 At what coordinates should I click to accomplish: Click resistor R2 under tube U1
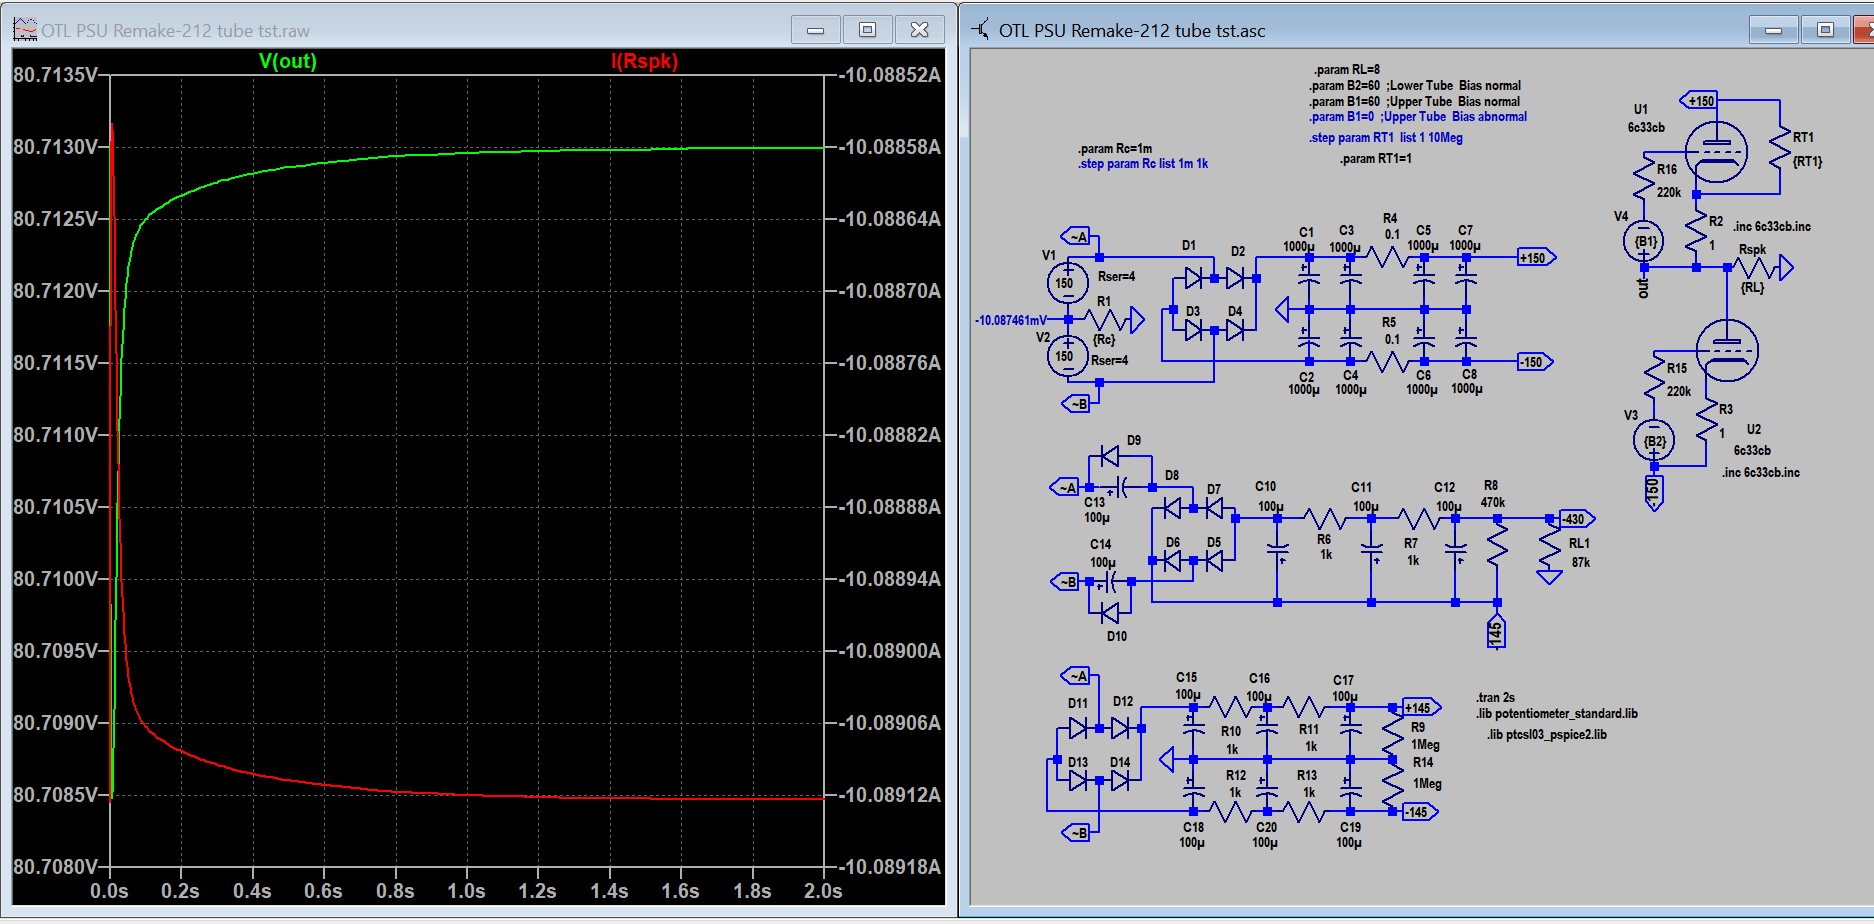point(1695,232)
